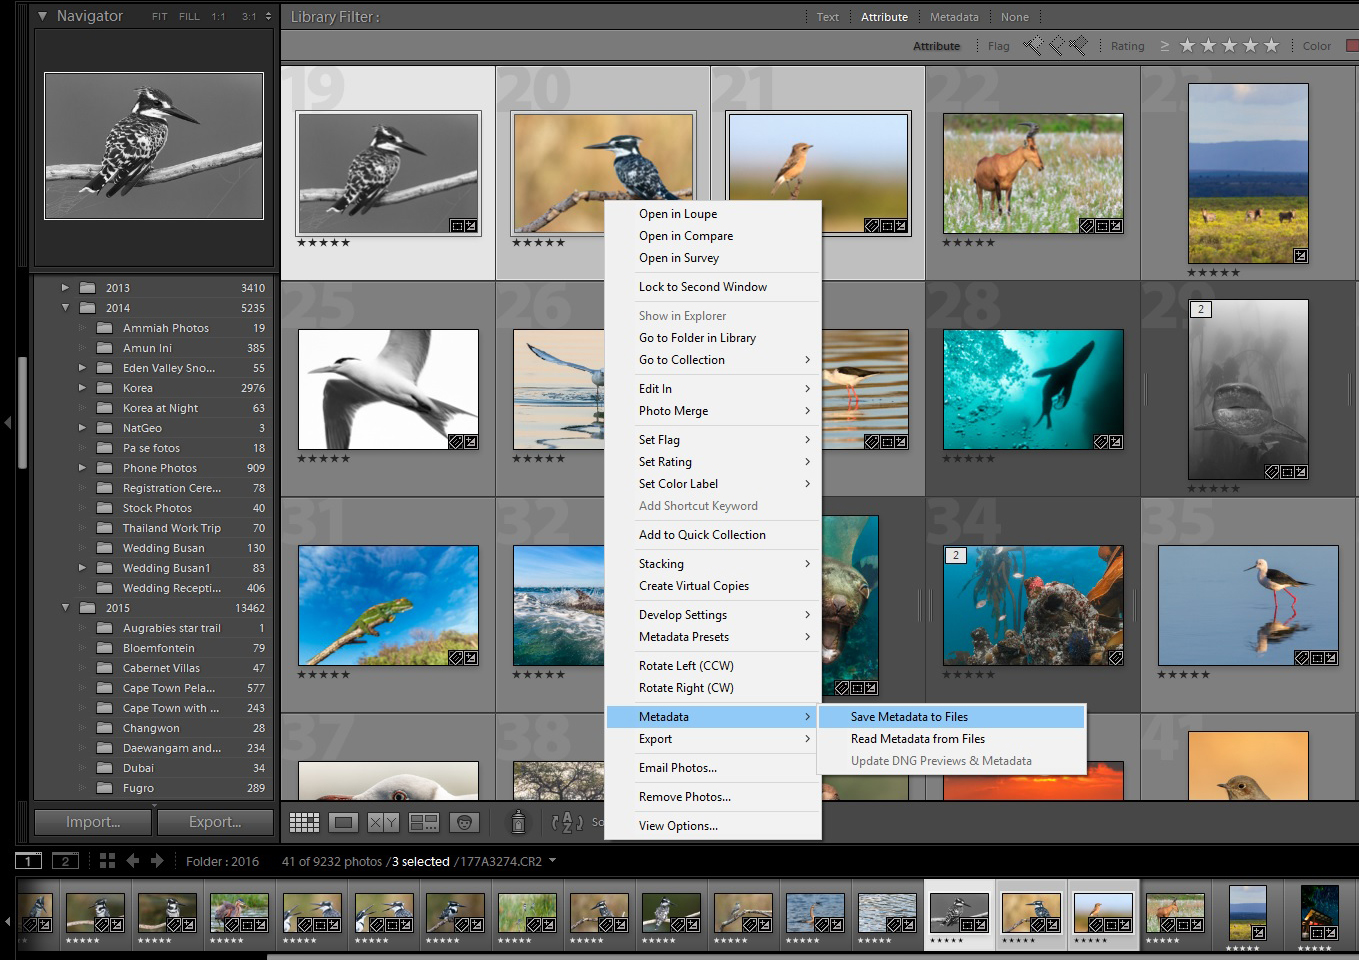This screenshot has height=960, width=1359.
Task: Go back with the left arrow
Action: point(132,861)
